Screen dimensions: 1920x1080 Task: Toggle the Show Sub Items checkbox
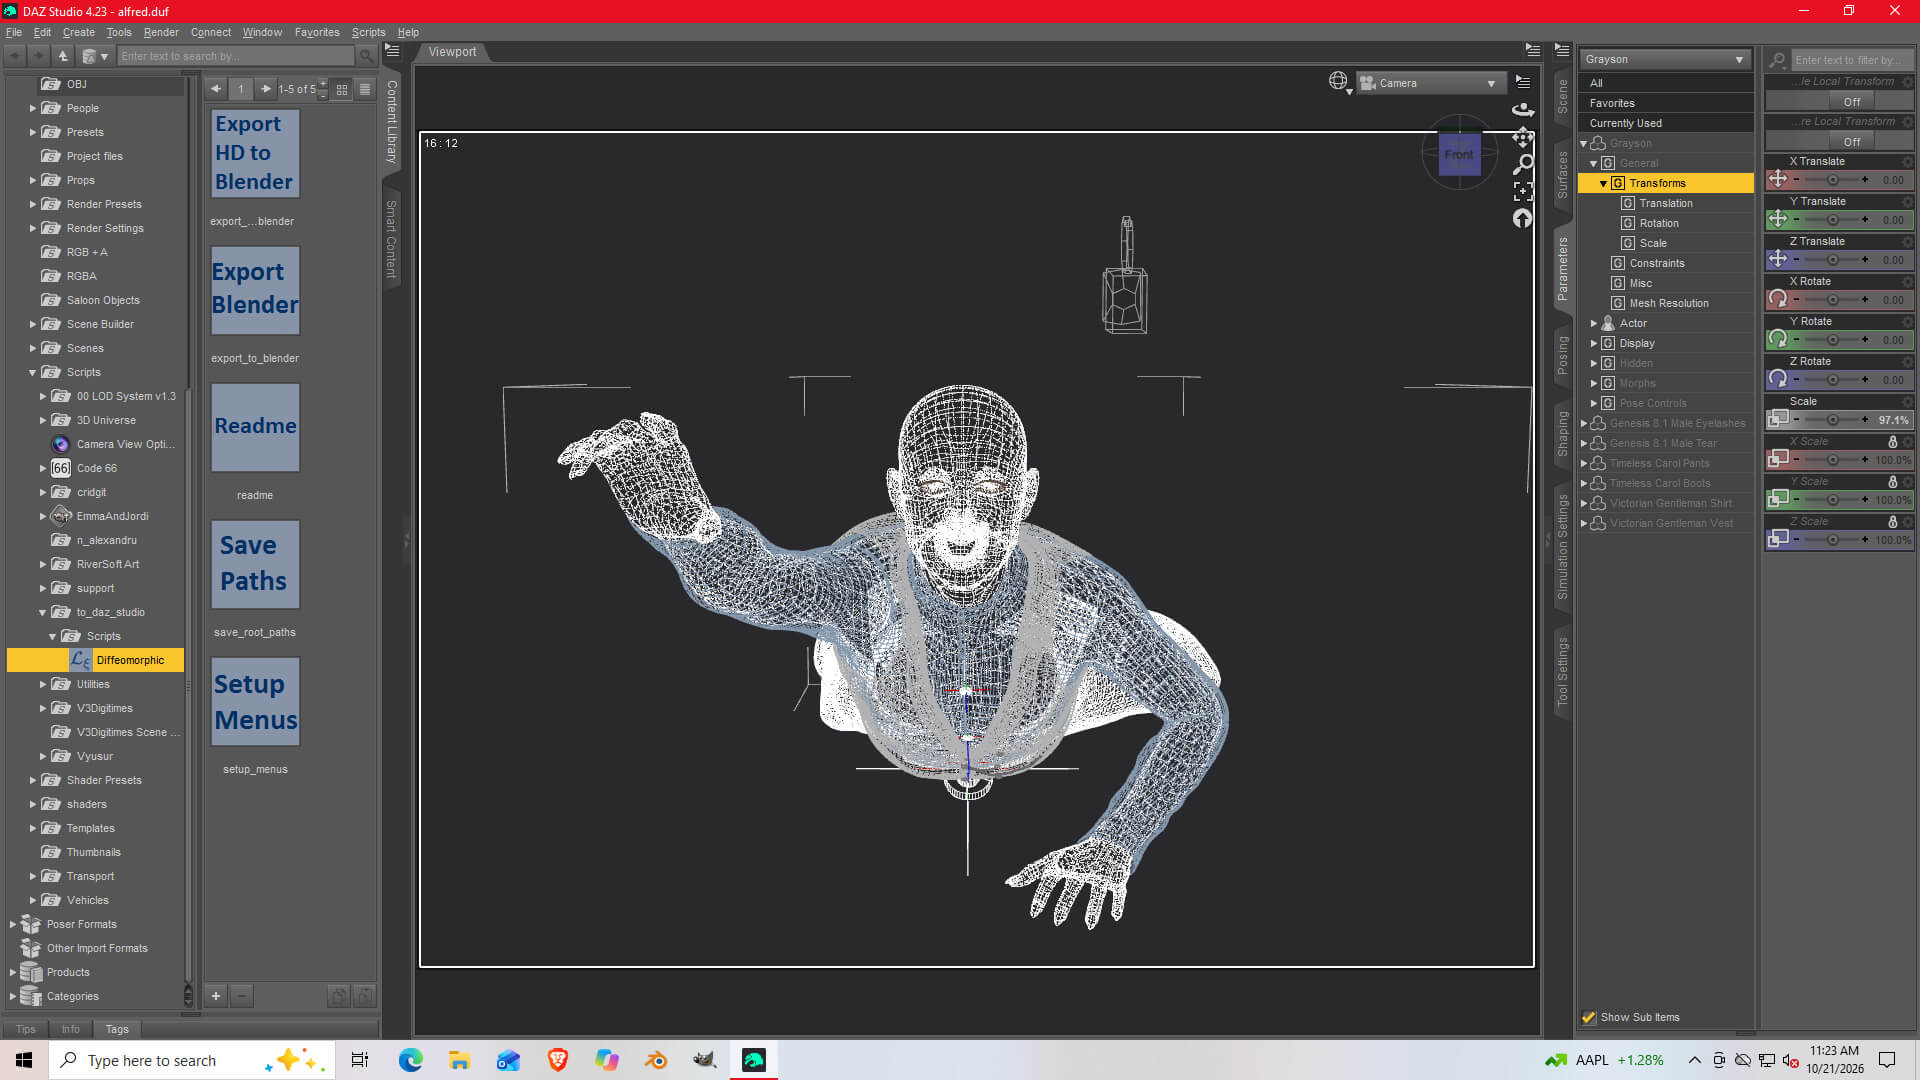[x=1589, y=1017]
